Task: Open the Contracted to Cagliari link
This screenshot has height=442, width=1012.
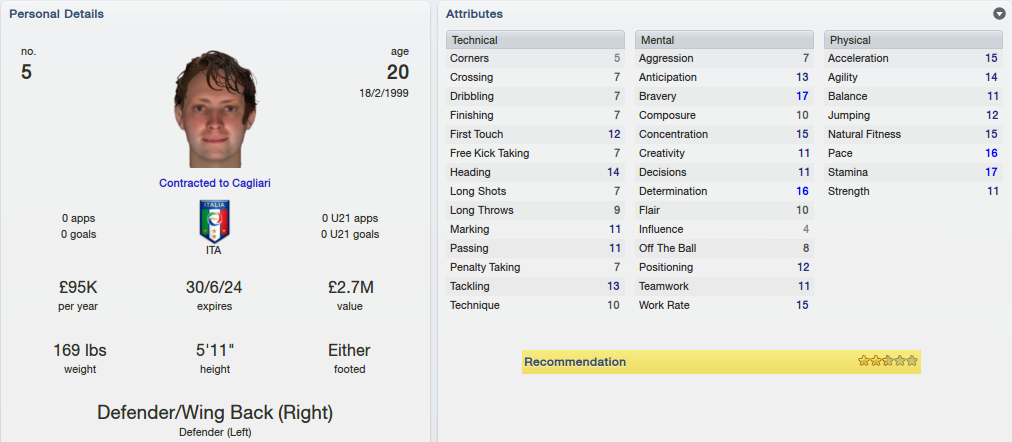Action: pyautogui.click(x=215, y=183)
